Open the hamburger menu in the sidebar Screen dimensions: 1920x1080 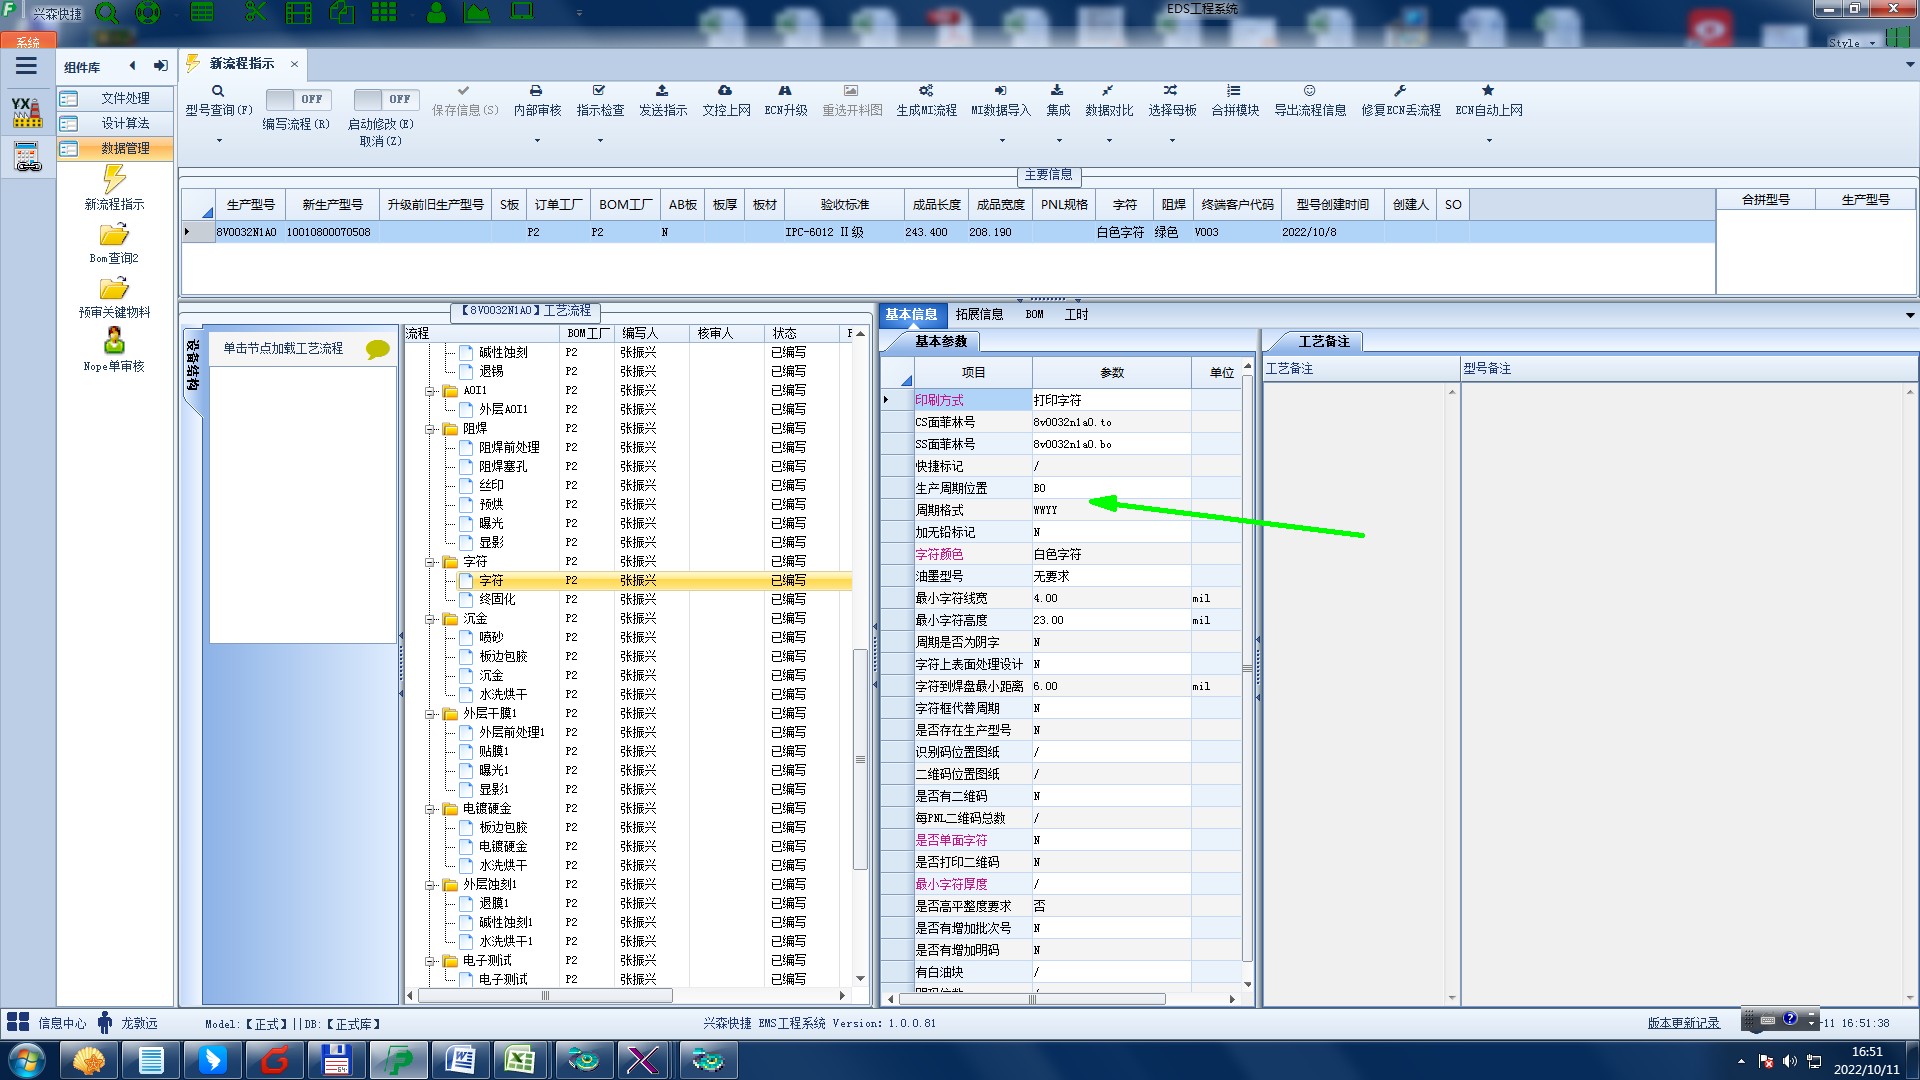[26, 66]
